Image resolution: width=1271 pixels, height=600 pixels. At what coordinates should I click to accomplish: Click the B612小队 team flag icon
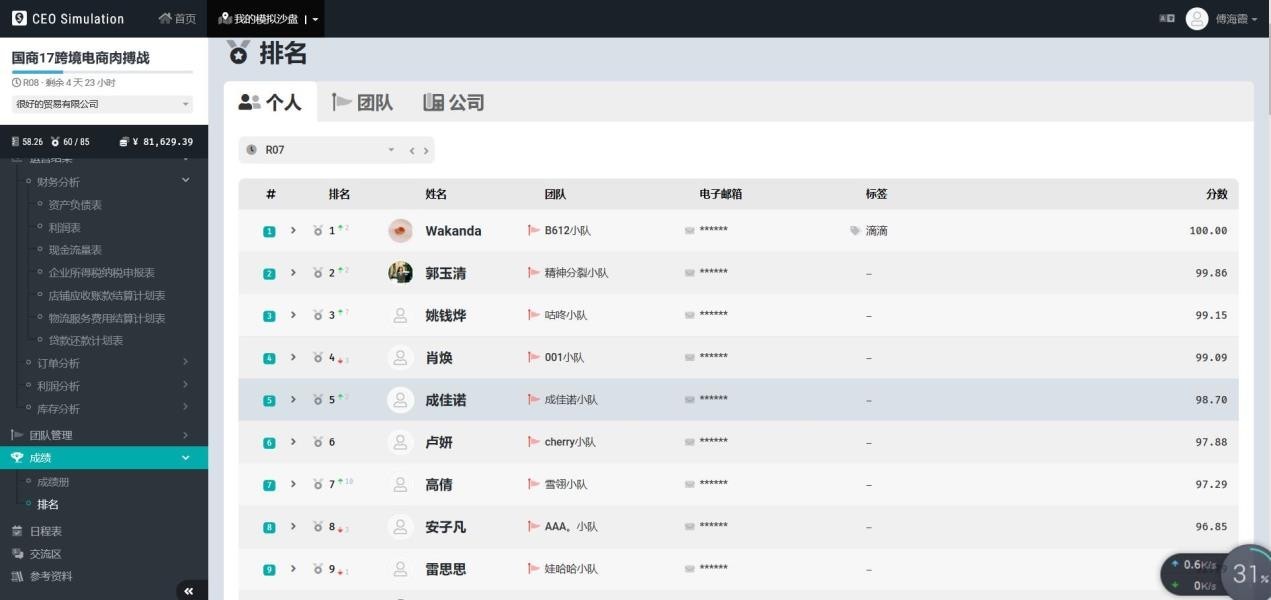pyautogui.click(x=534, y=231)
